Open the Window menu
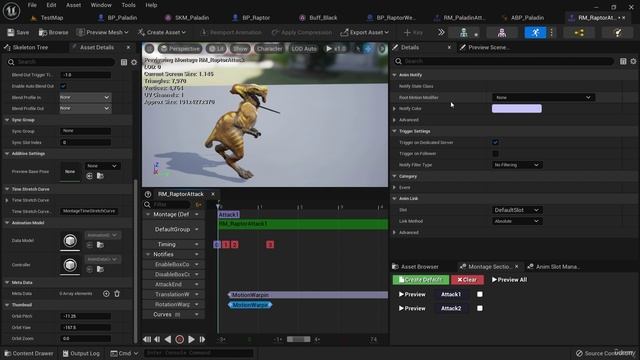 101,5
